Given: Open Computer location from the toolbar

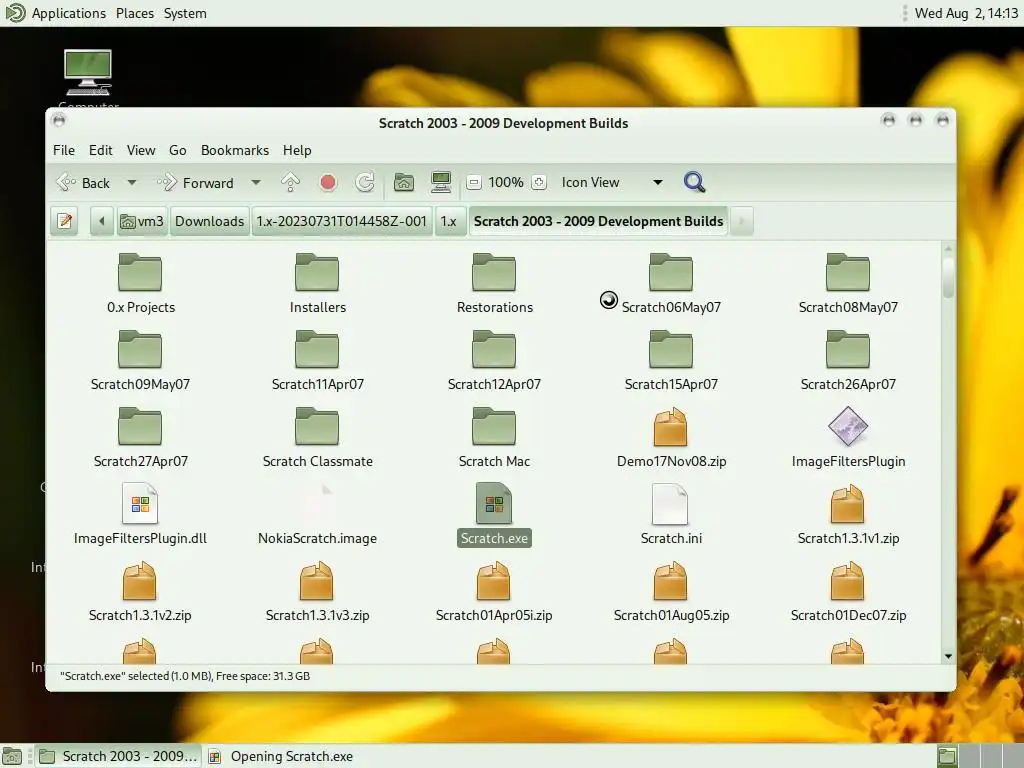Looking at the screenshot, I should [x=441, y=182].
